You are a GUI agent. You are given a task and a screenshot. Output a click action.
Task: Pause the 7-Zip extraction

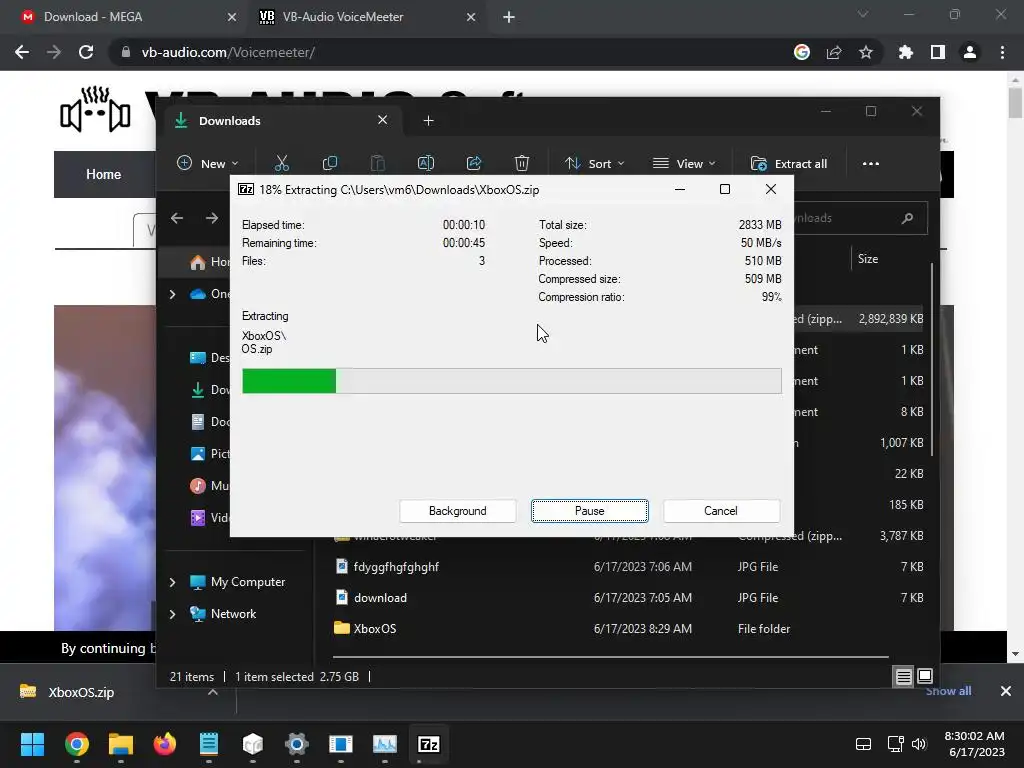tap(590, 511)
